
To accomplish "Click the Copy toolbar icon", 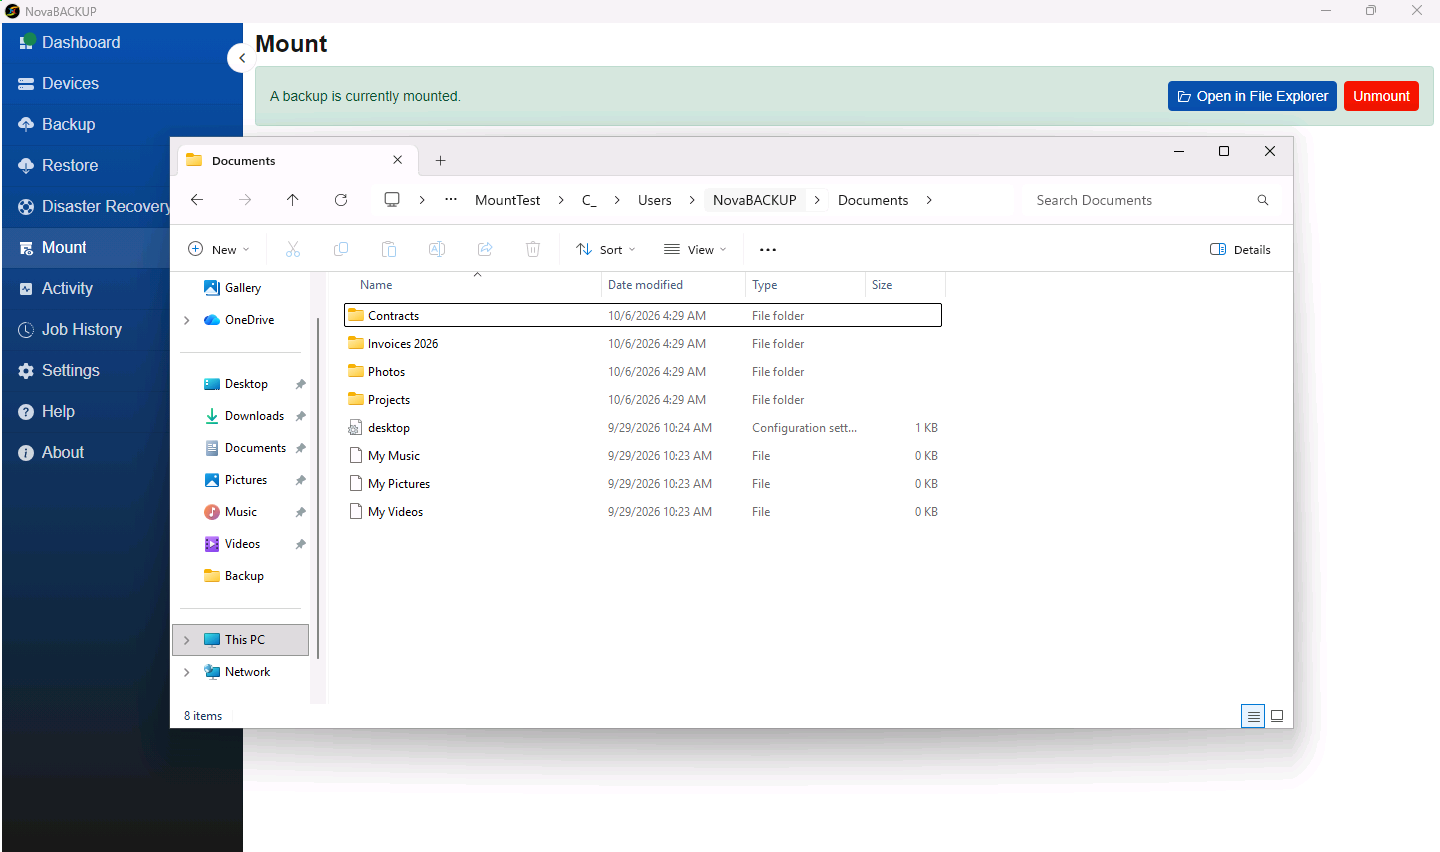I will pyautogui.click(x=341, y=249).
